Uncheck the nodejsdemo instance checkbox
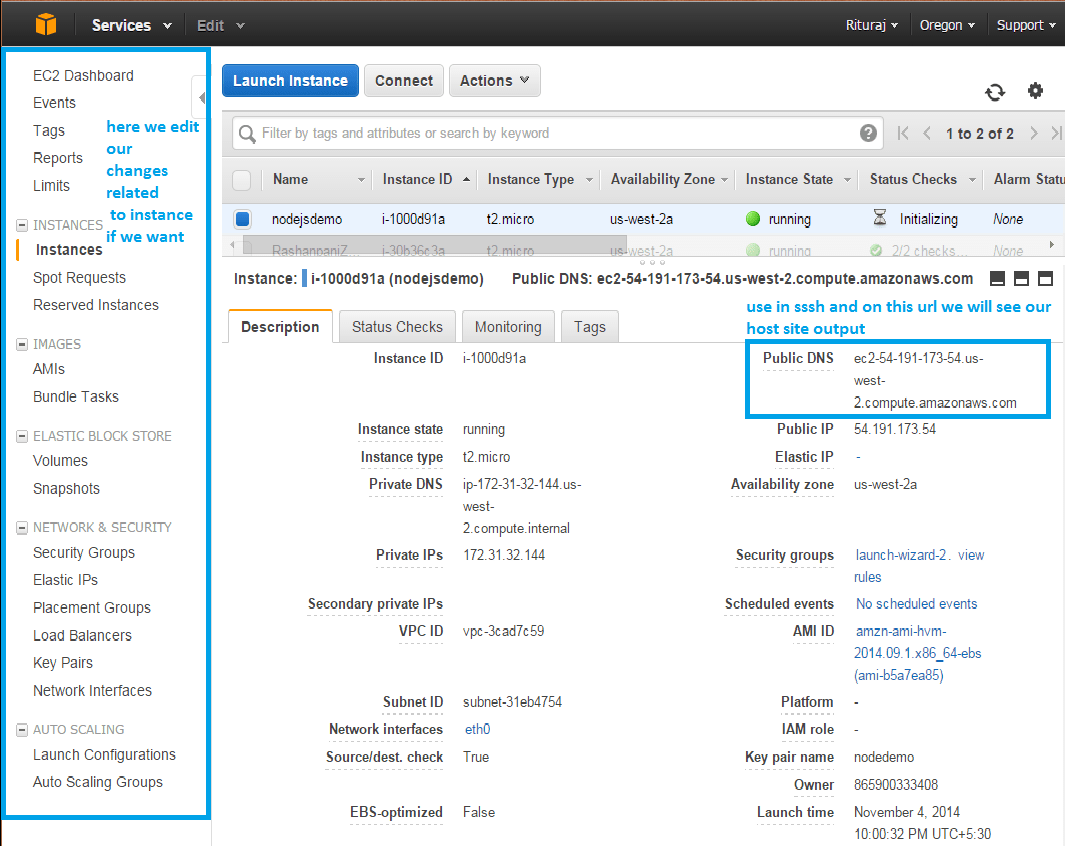 242,219
